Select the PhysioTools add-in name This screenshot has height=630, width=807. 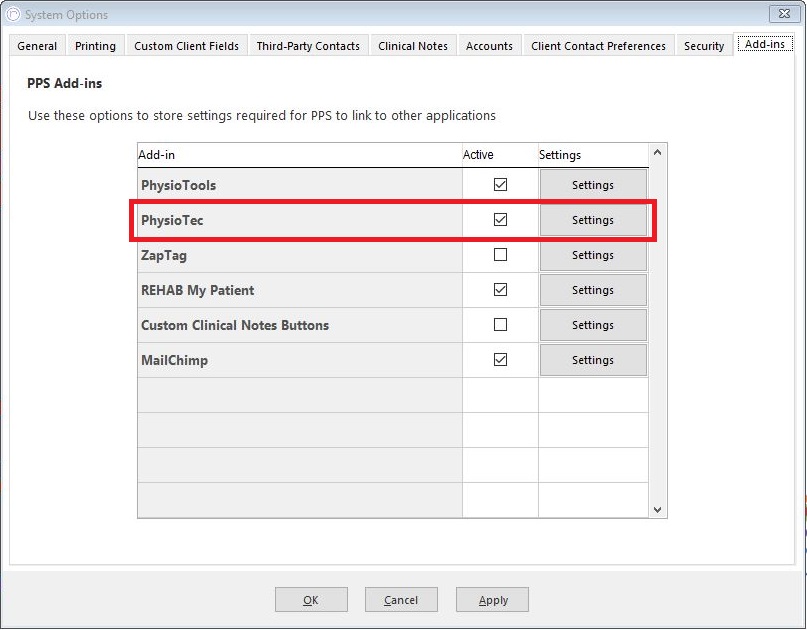[179, 185]
